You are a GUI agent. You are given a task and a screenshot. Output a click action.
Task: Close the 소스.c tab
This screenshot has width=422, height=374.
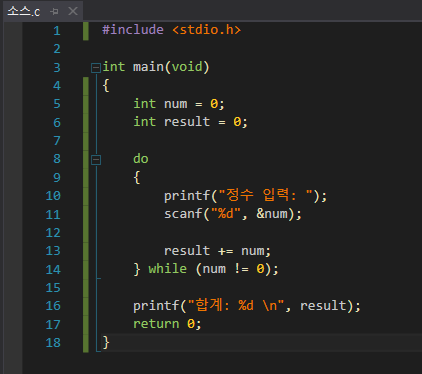(73, 11)
